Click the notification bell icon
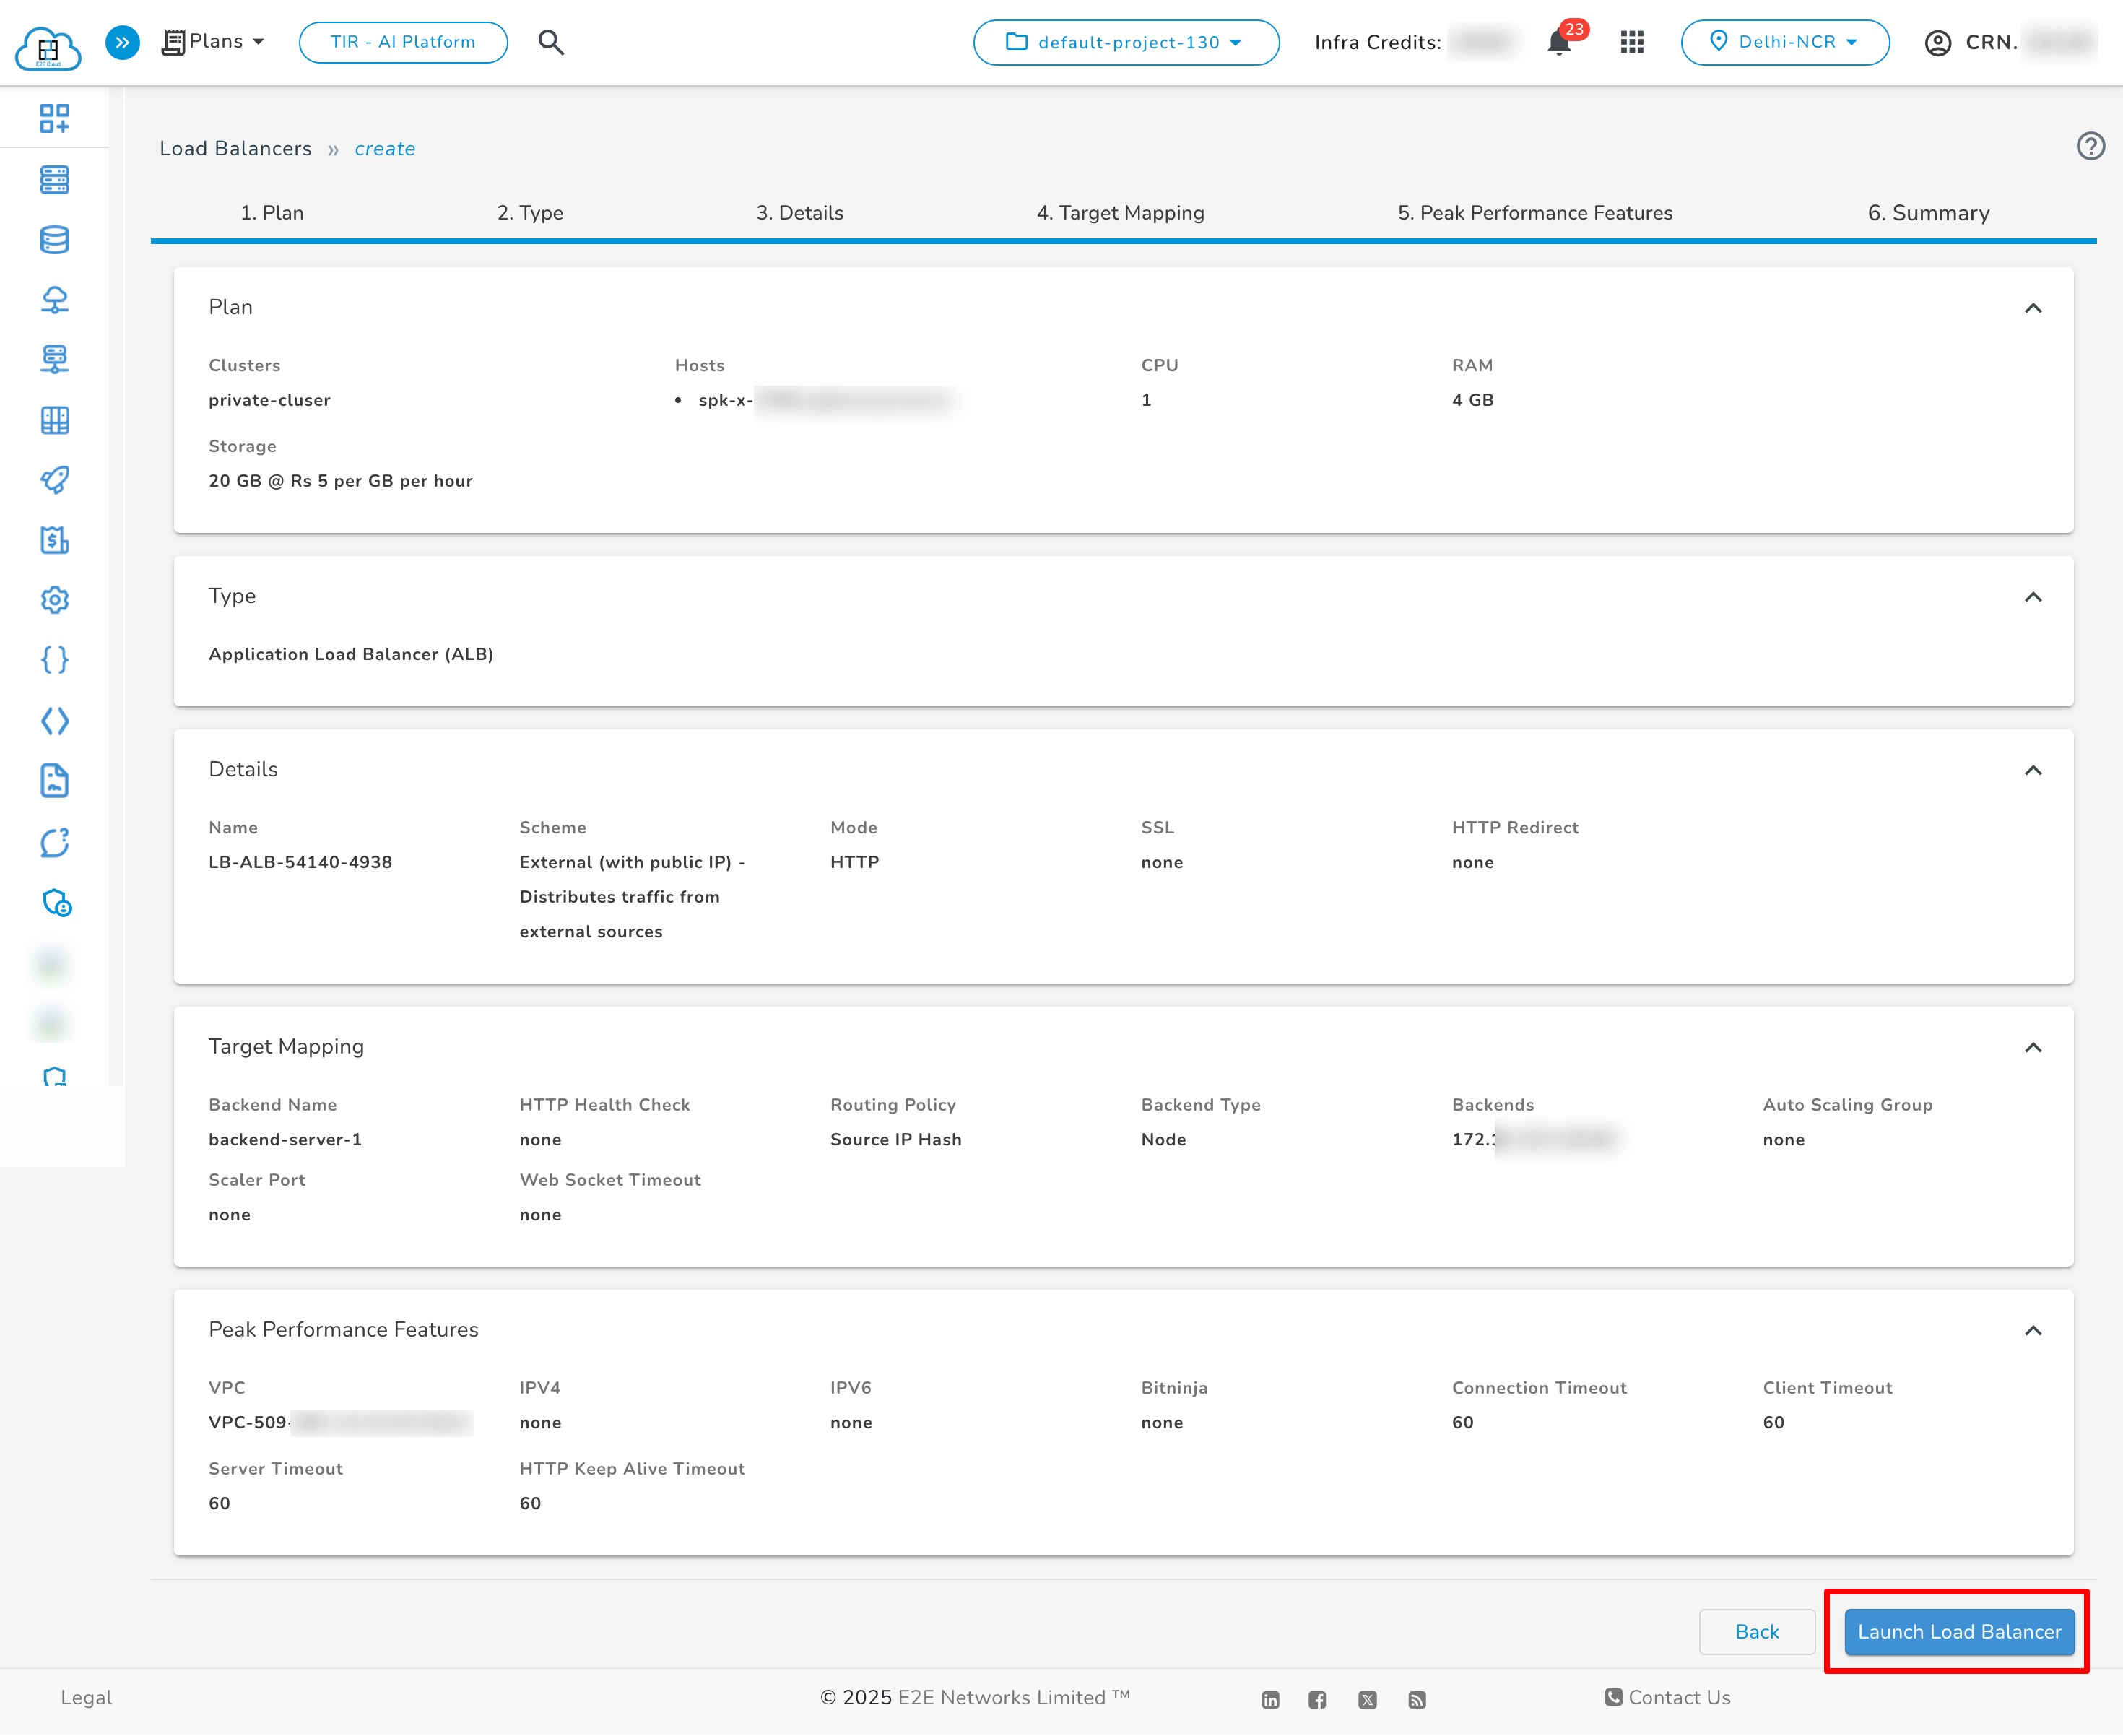 tap(1557, 43)
